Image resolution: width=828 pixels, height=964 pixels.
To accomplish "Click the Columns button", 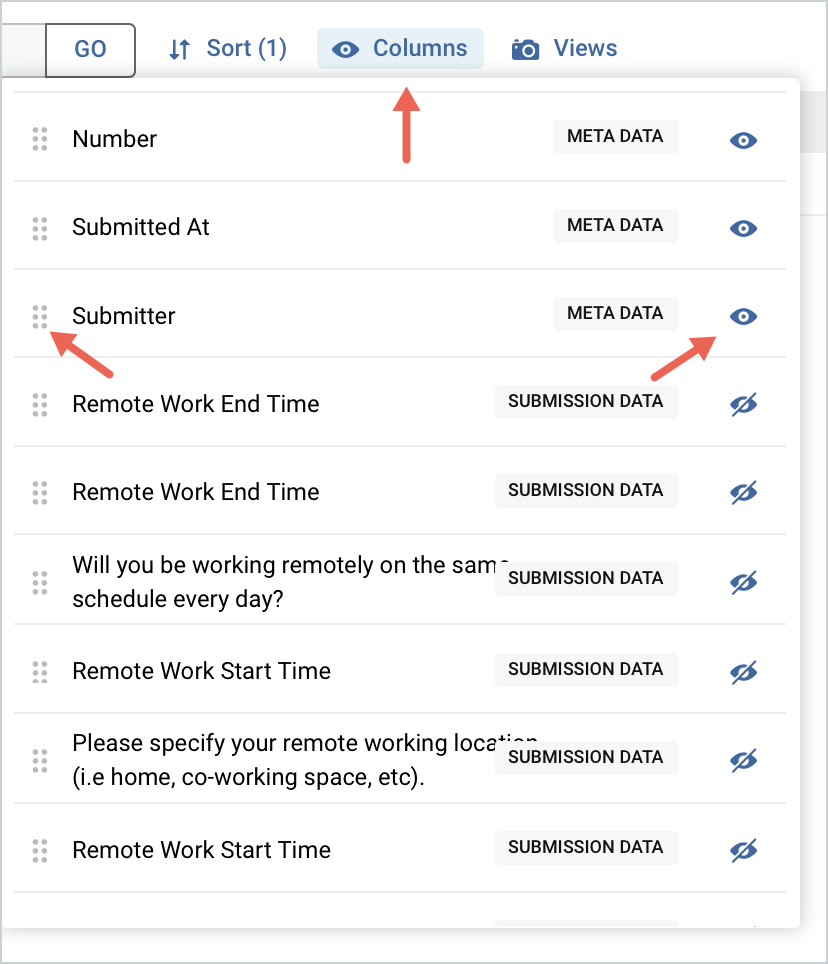I will click(x=400, y=48).
